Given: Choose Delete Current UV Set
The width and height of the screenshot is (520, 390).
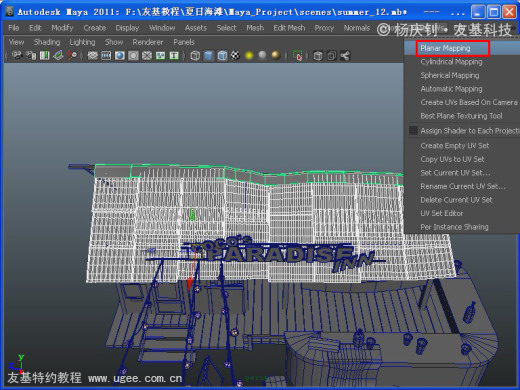Looking at the screenshot, I should pos(456,200).
